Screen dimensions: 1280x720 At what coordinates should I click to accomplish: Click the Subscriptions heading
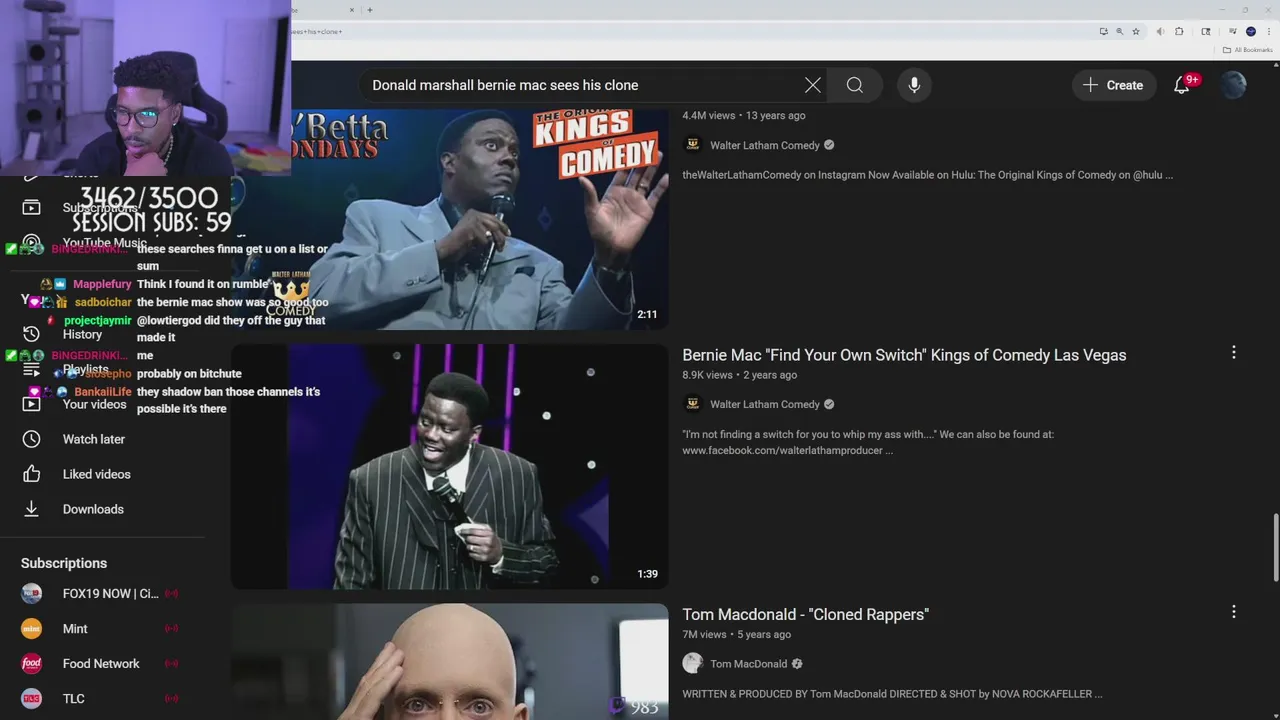(64, 563)
